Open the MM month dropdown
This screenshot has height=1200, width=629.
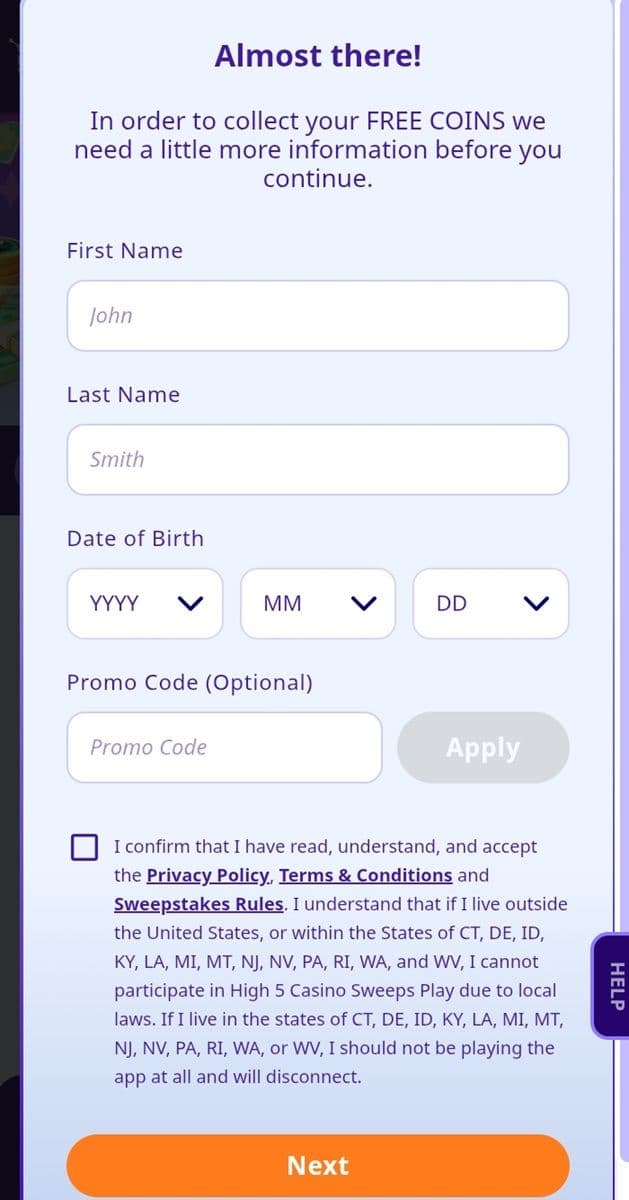coord(317,603)
